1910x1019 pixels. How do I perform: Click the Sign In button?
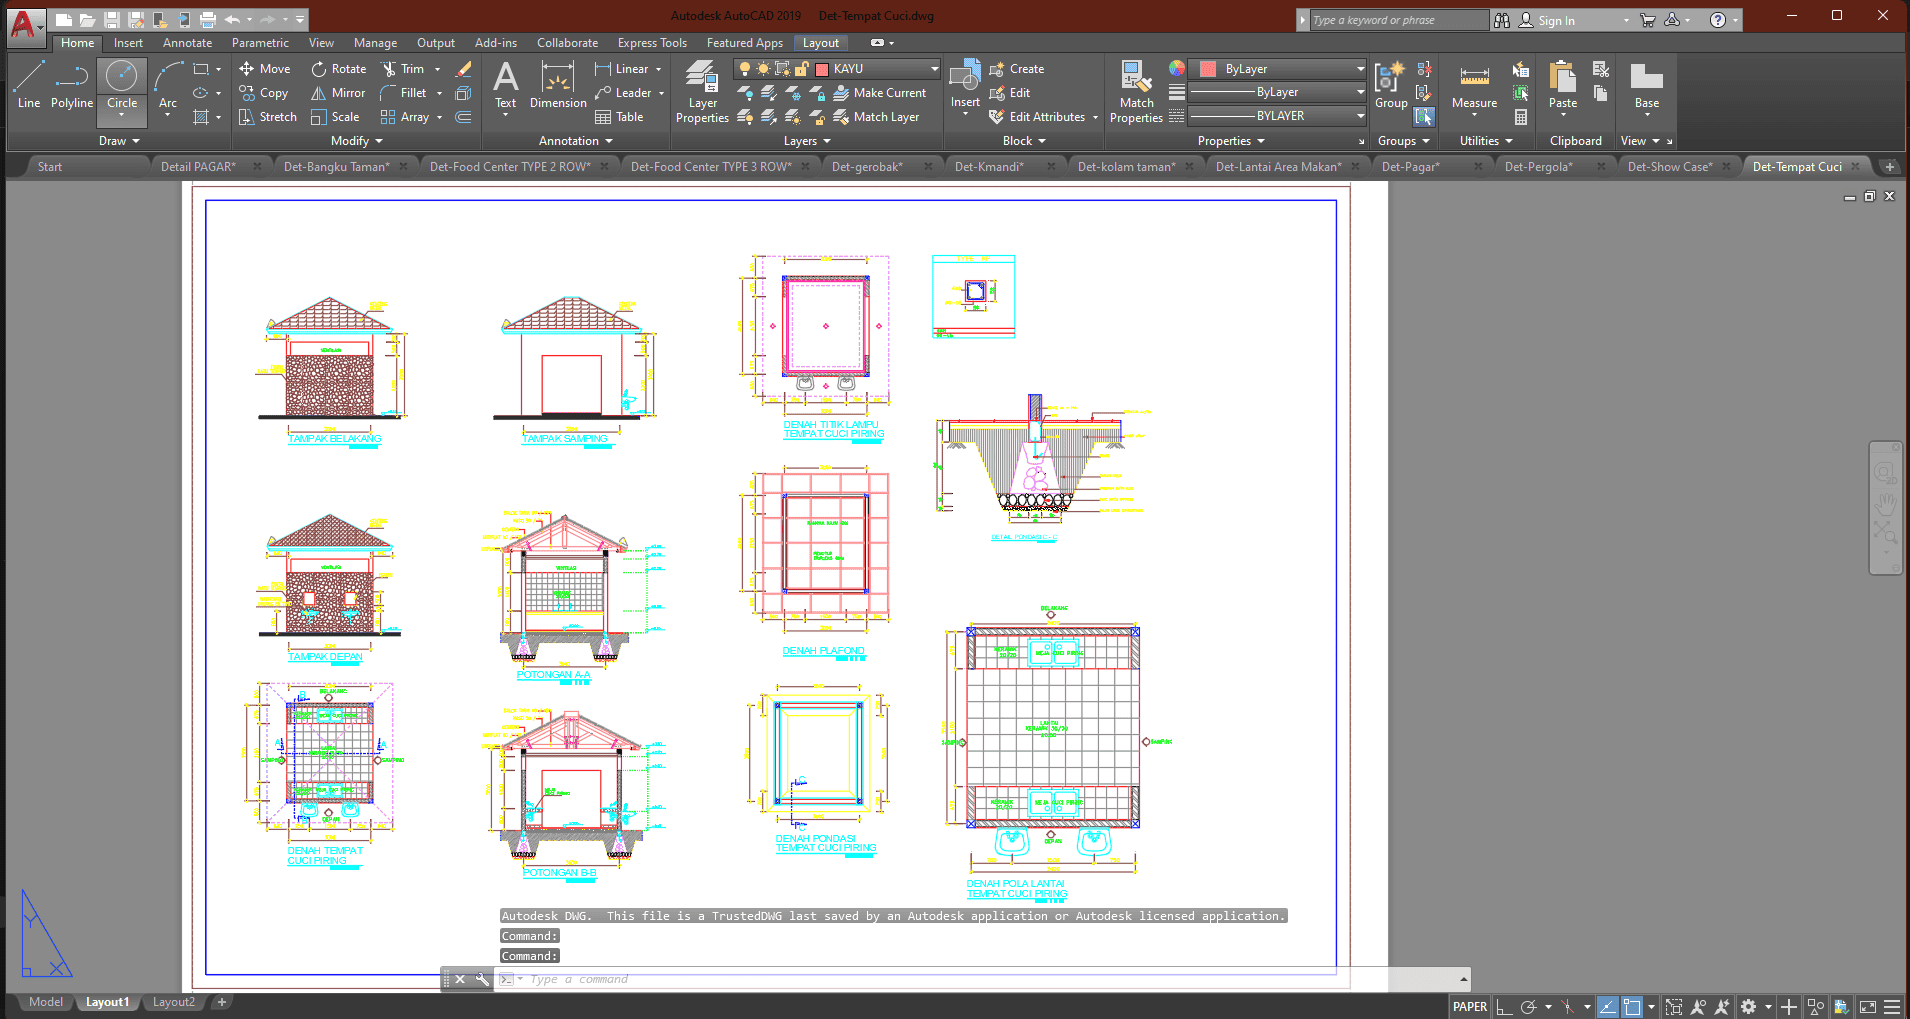click(x=1547, y=20)
